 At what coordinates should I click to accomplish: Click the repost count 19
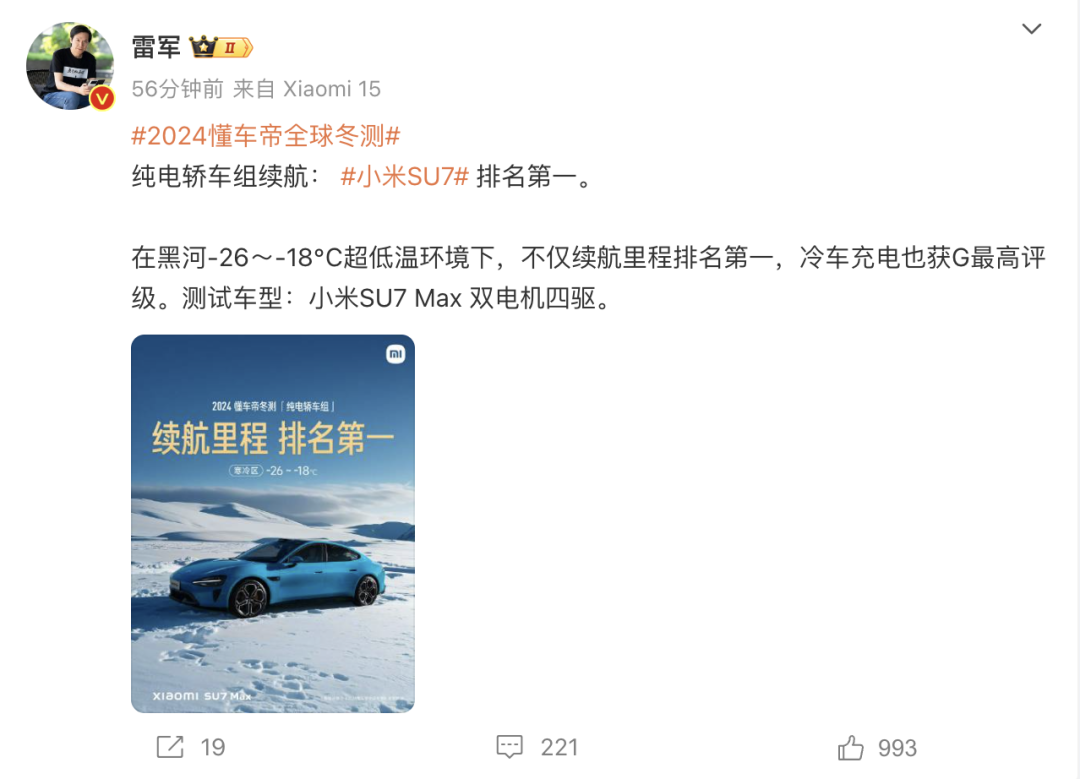pyautogui.click(x=213, y=747)
